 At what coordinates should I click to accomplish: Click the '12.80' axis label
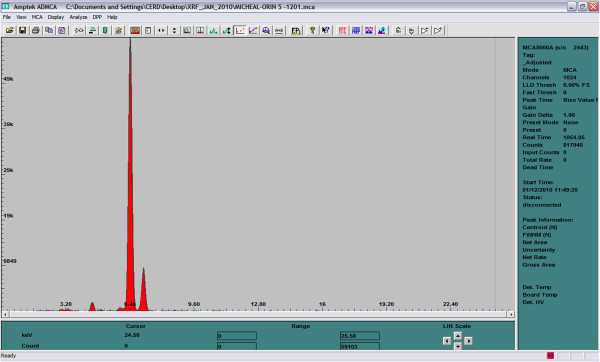point(258,304)
